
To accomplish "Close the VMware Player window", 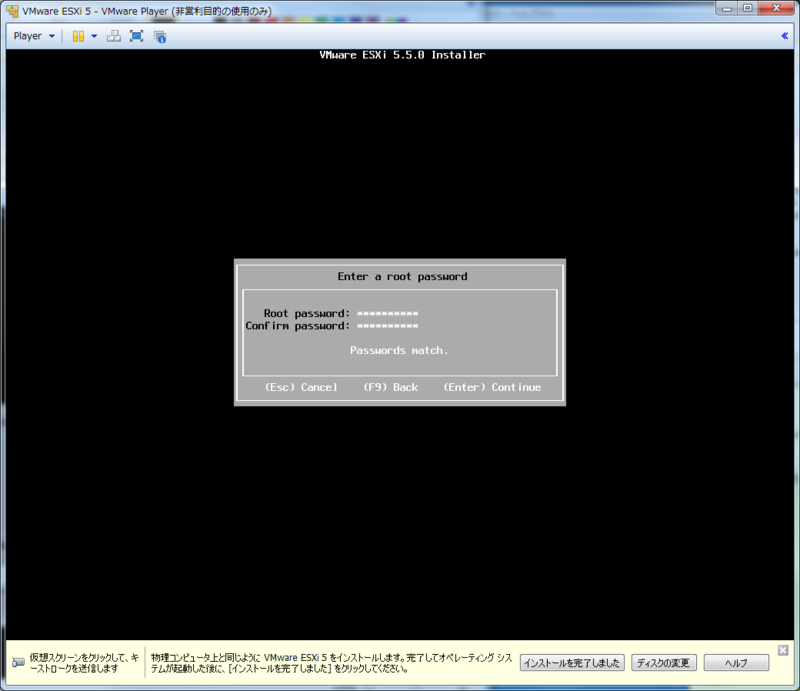I will point(776,8).
